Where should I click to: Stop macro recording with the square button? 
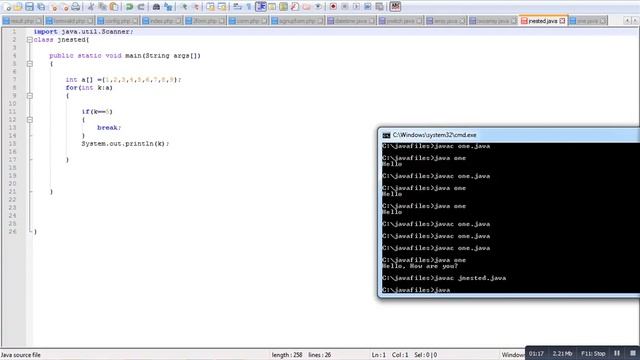tap(344, 7)
